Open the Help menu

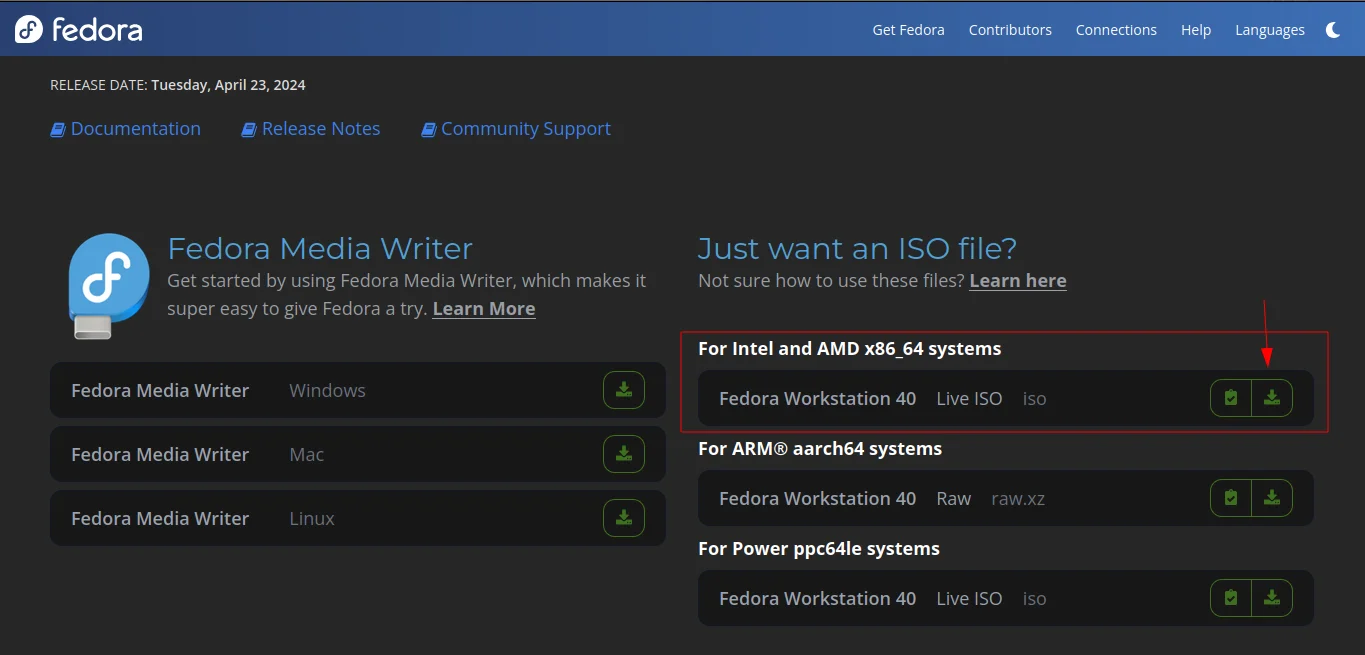click(x=1196, y=30)
